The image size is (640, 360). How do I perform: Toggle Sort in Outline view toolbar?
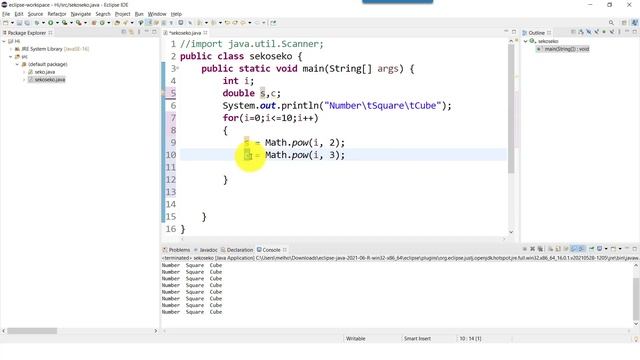(x=581, y=31)
